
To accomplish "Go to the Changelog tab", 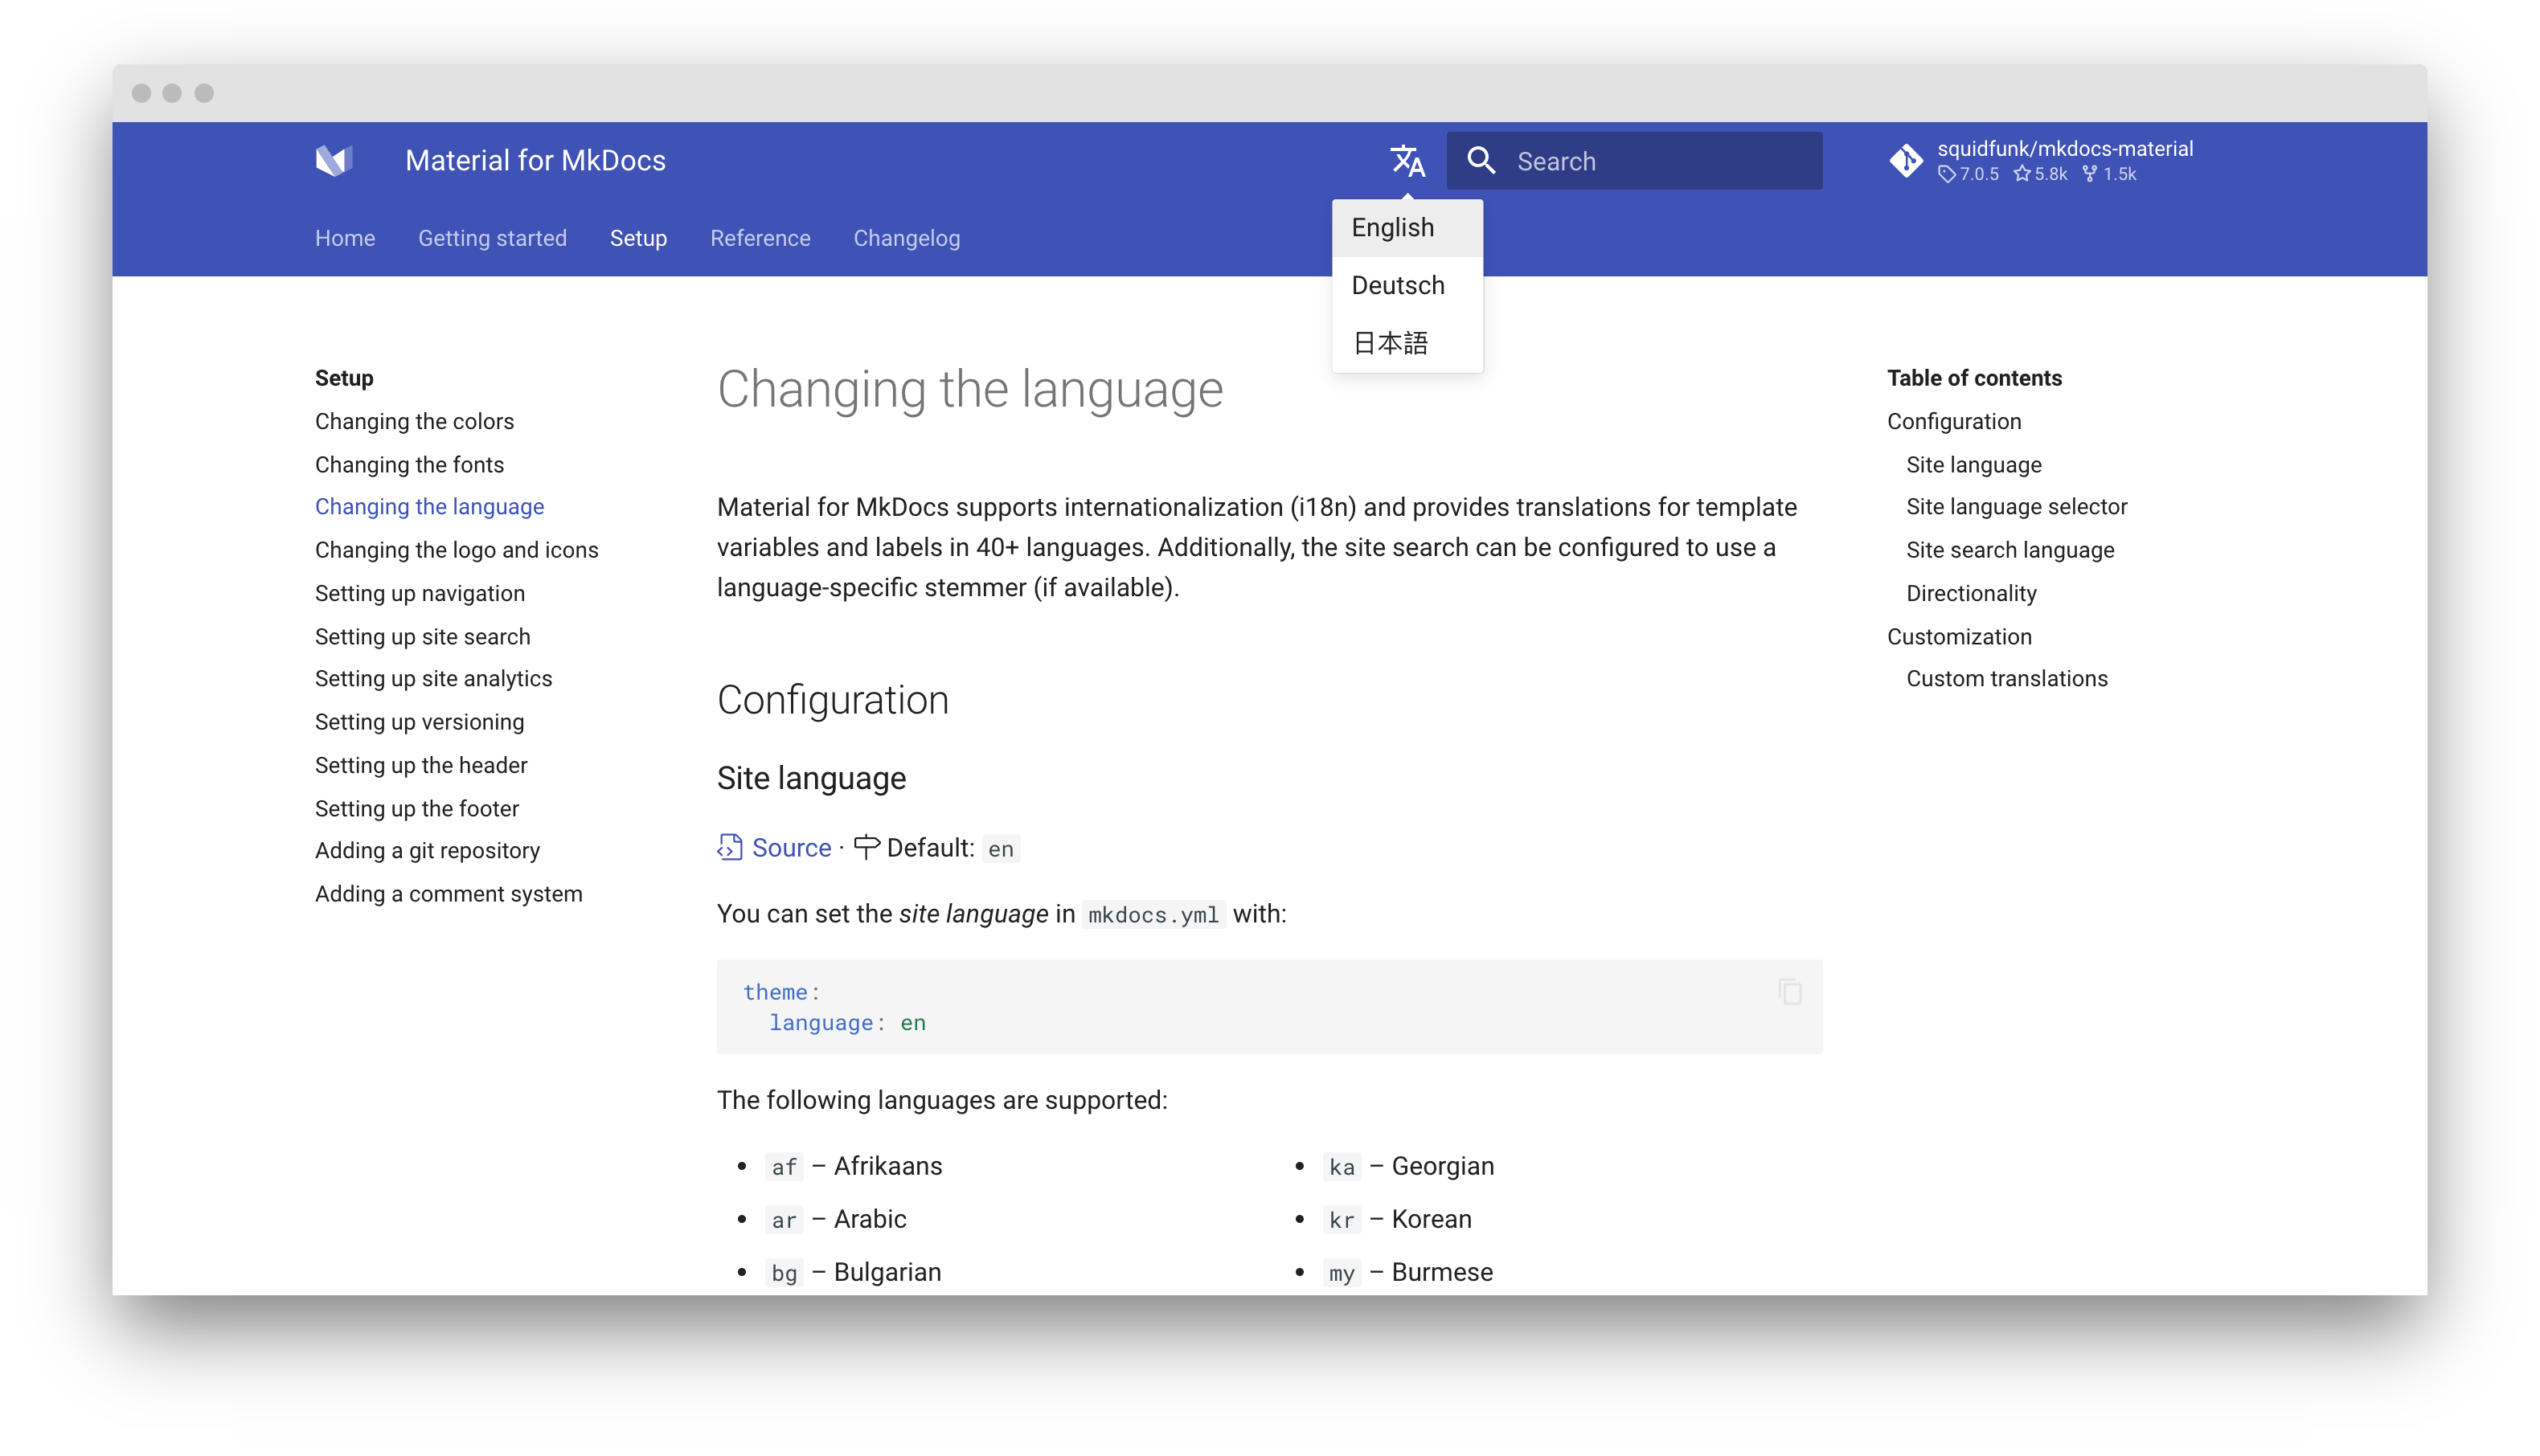I will pos(906,238).
